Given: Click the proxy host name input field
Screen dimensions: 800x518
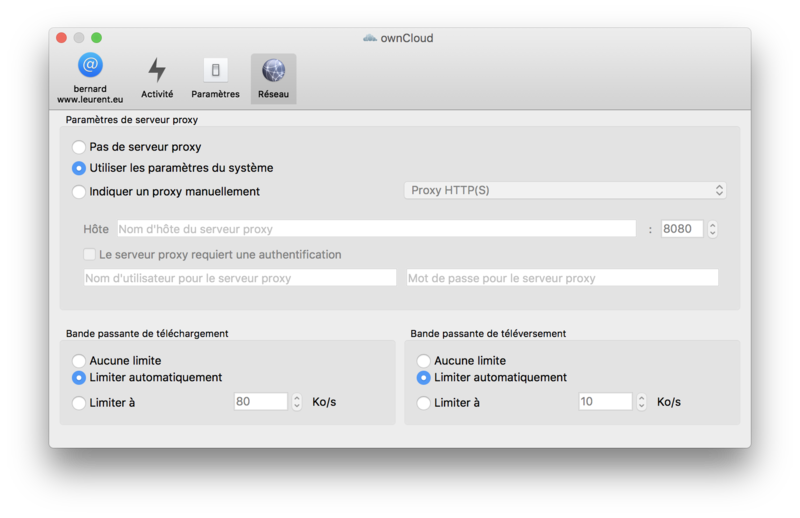Looking at the screenshot, I should click(376, 229).
